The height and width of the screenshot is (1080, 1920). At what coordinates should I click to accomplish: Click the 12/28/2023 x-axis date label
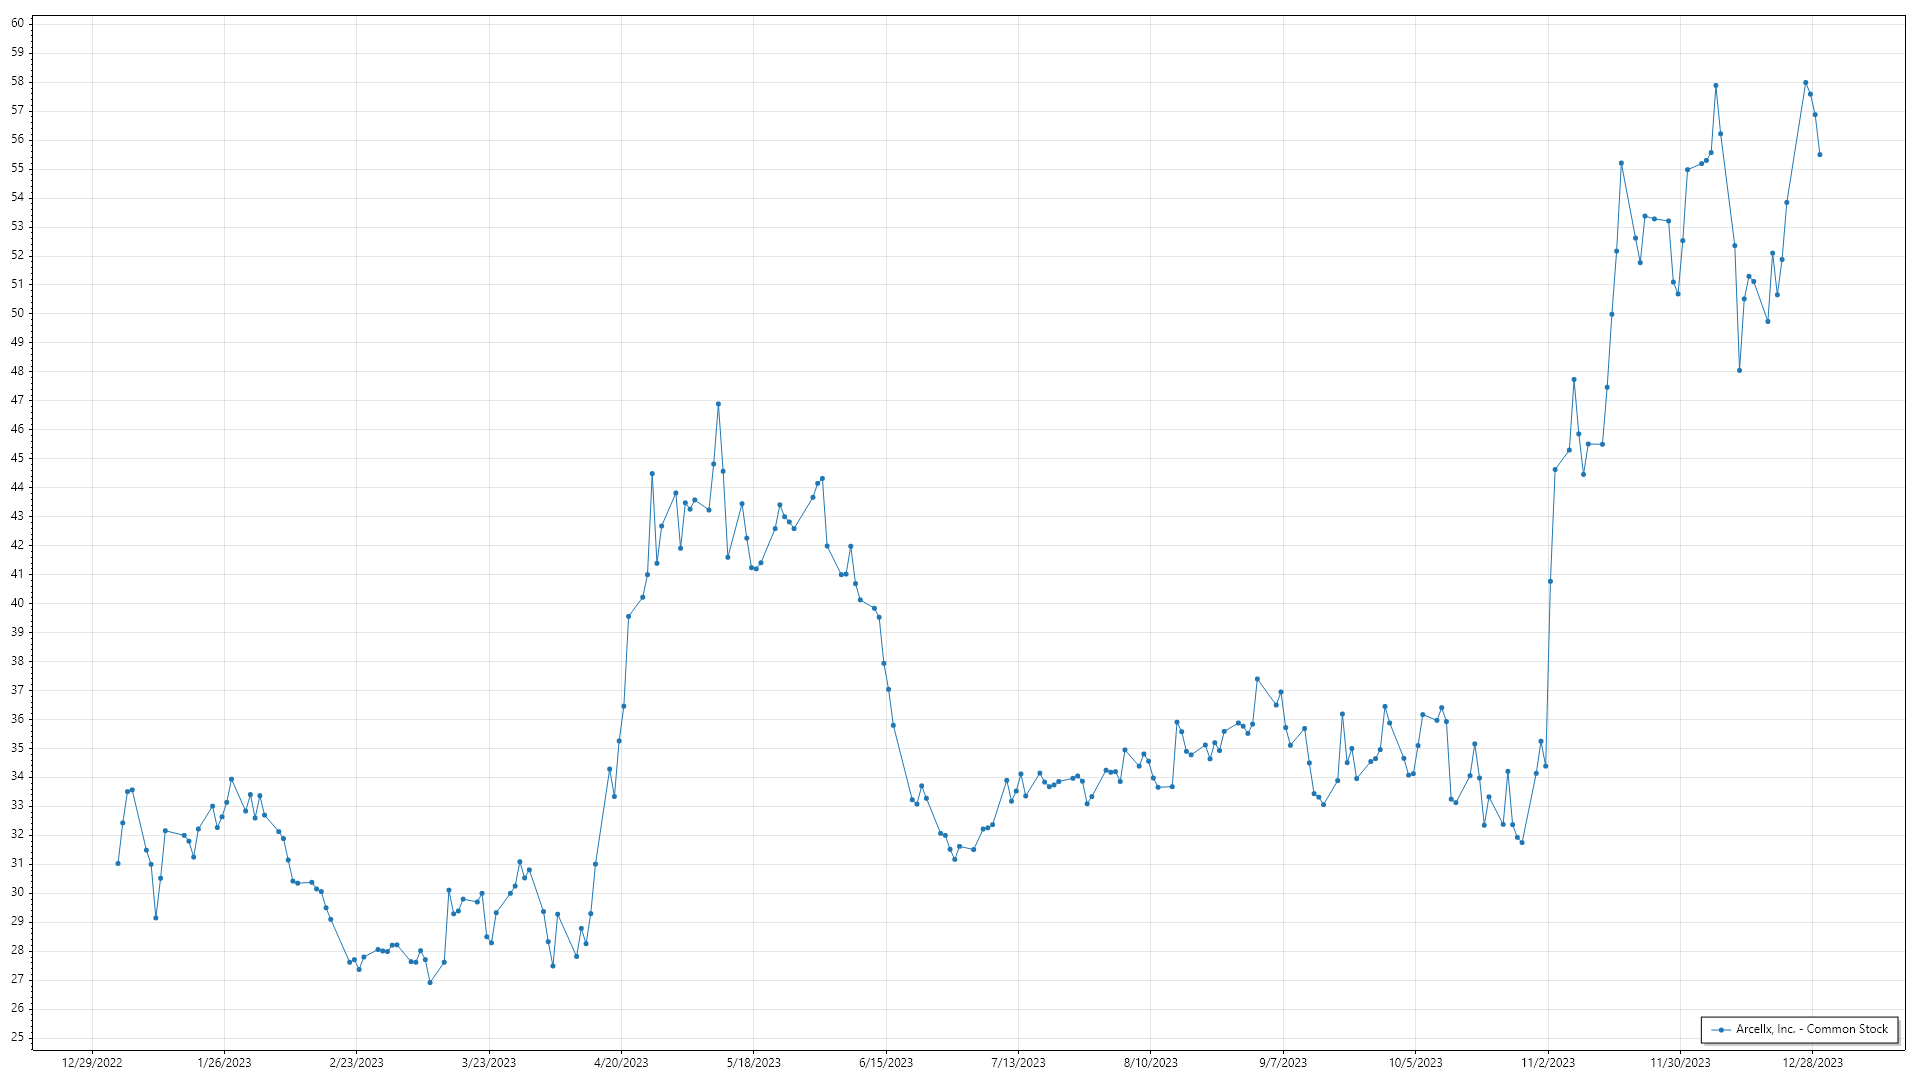point(1813,1063)
